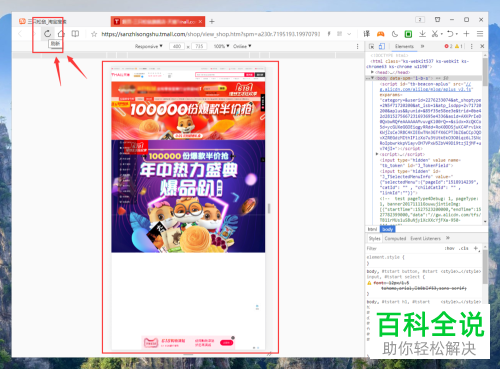This screenshot has width=500, height=369.
Task: Click the tab count box showing 2
Action: pos(420,20)
